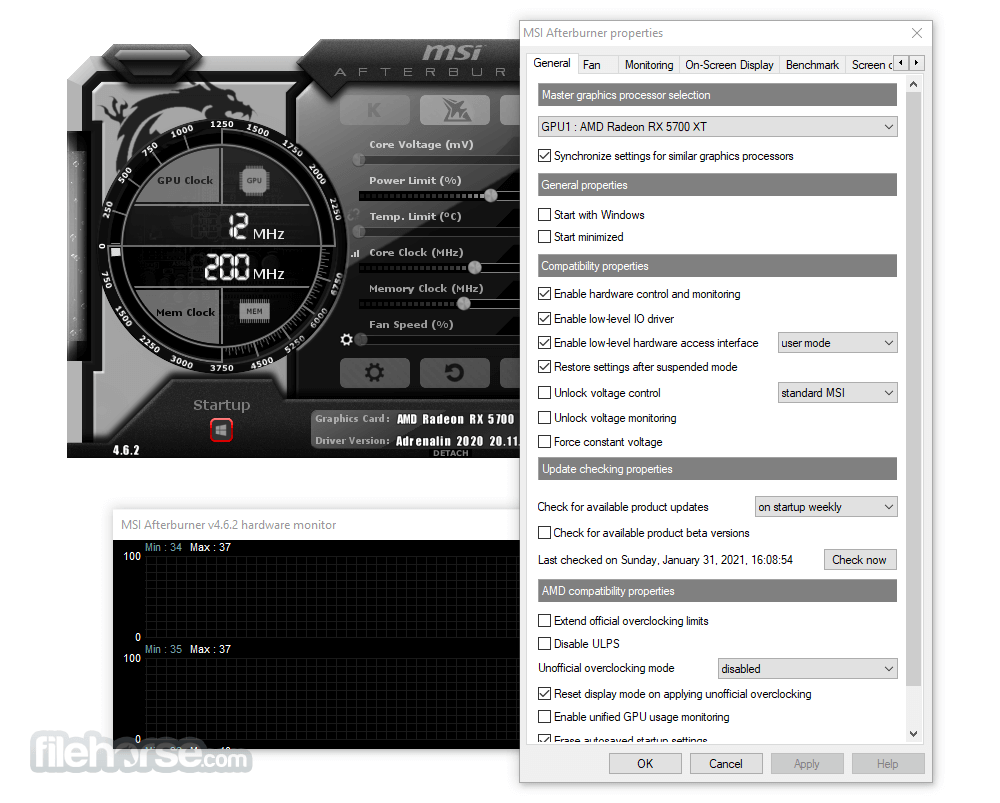This screenshot has width=1000, height=803.
Task: Click the DETACH label under driver version
Action: coord(450,453)
